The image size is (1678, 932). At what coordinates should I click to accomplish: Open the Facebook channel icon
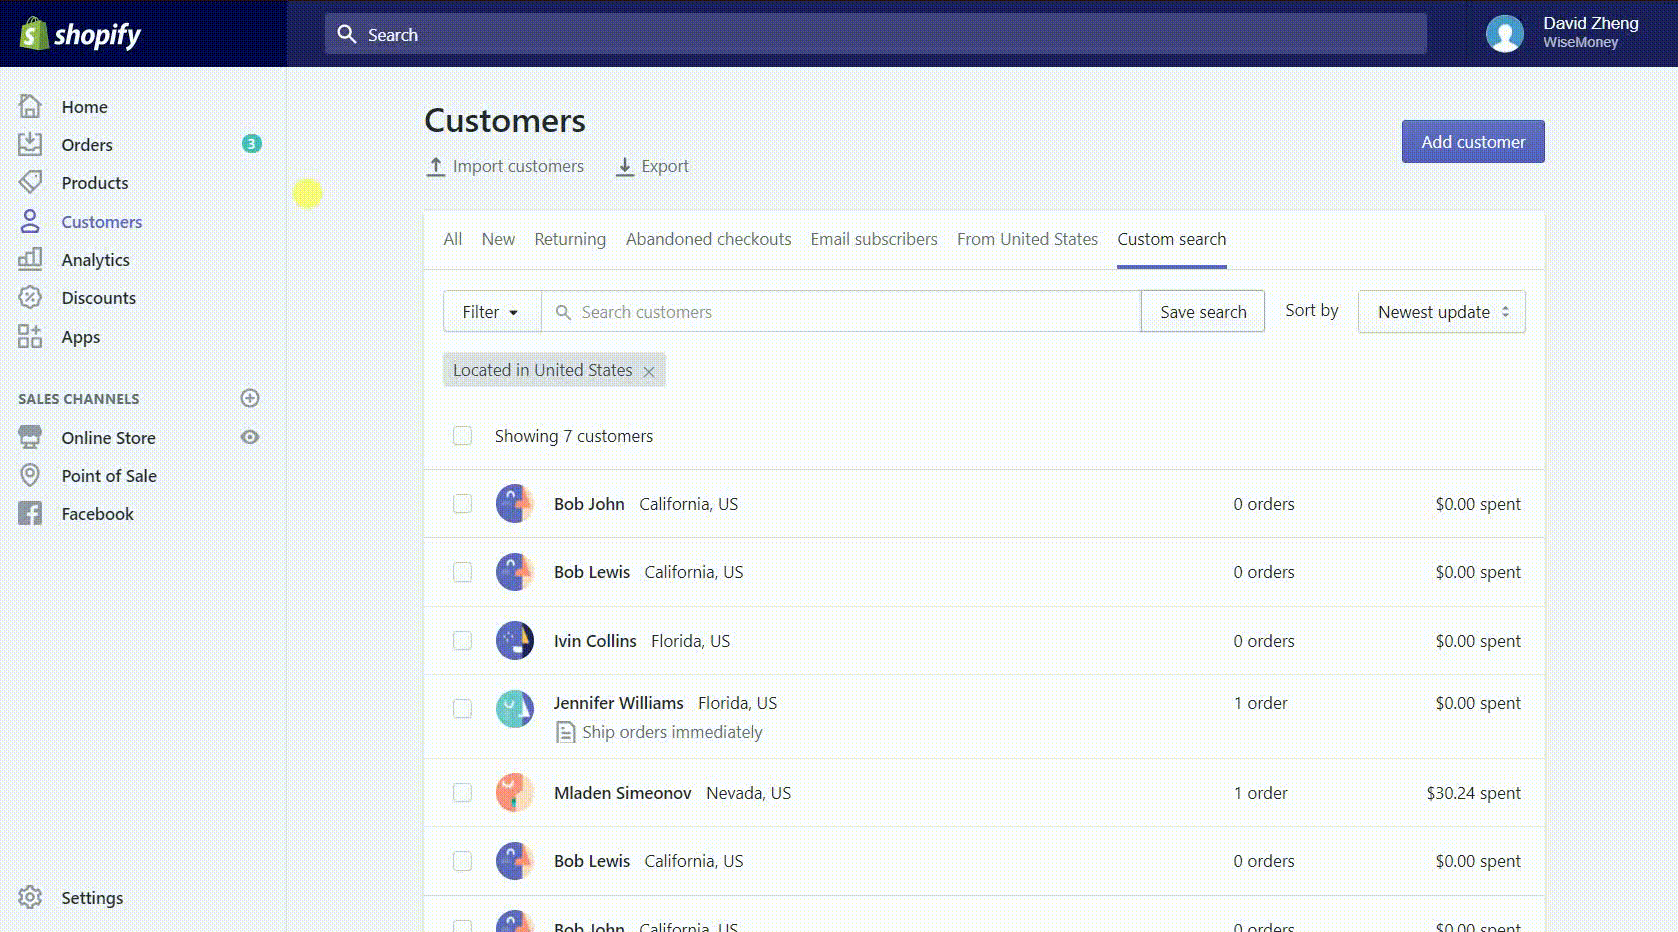(x=30, y=513)
